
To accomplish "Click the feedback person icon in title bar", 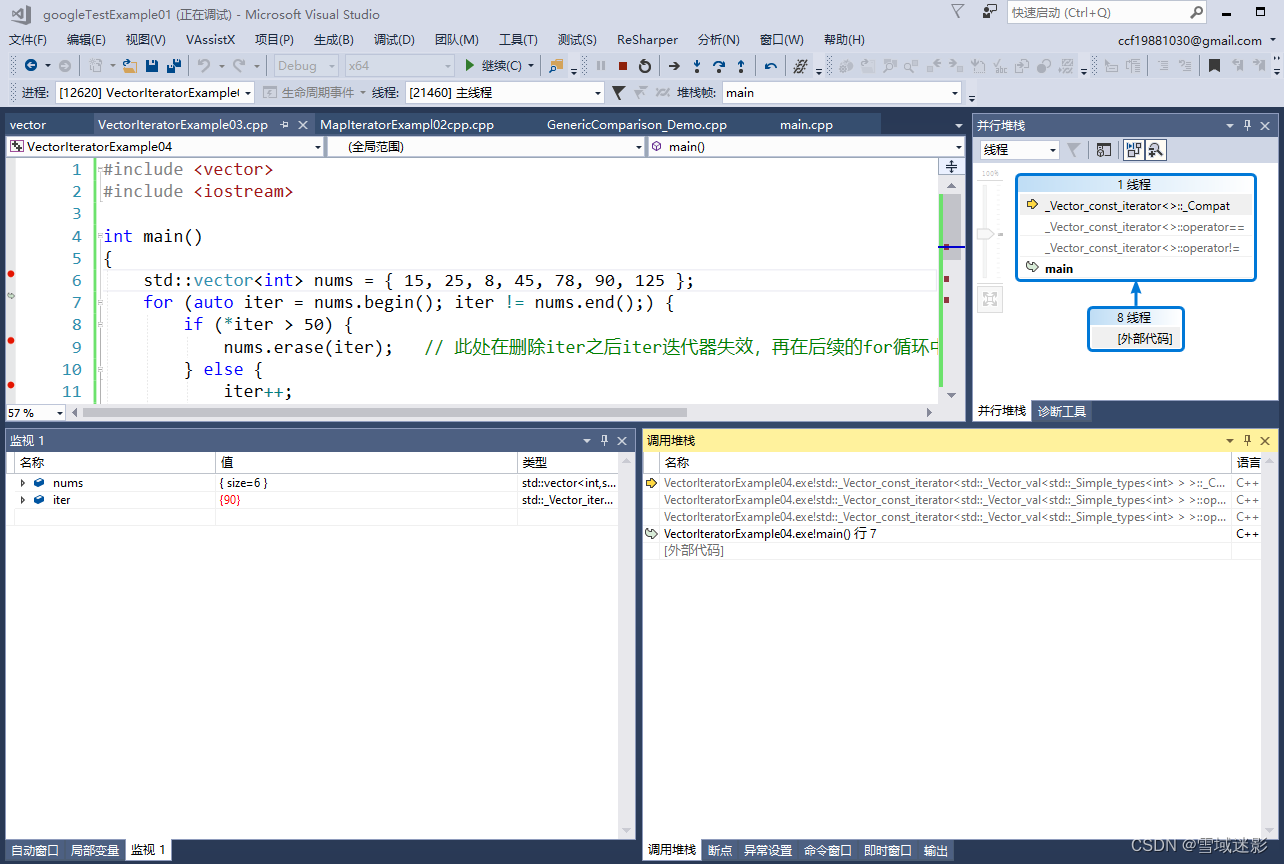I will [x=989, y=12].
